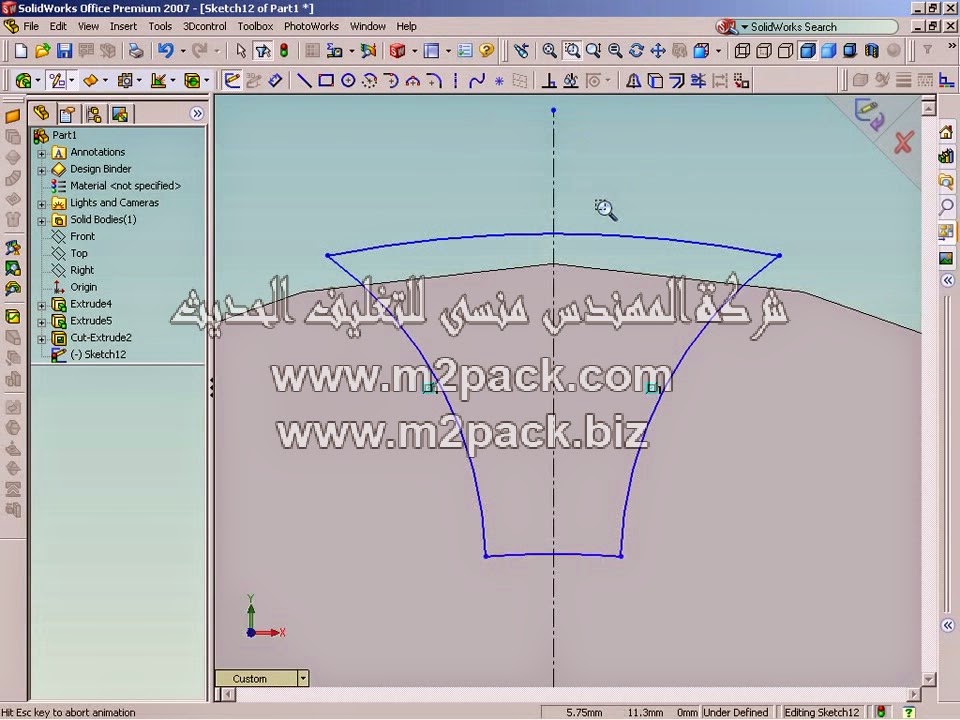Open the Undo history dropdown arrow
Image resolution: width=960 pixels, height=720 pixels.
pos(182,51)
